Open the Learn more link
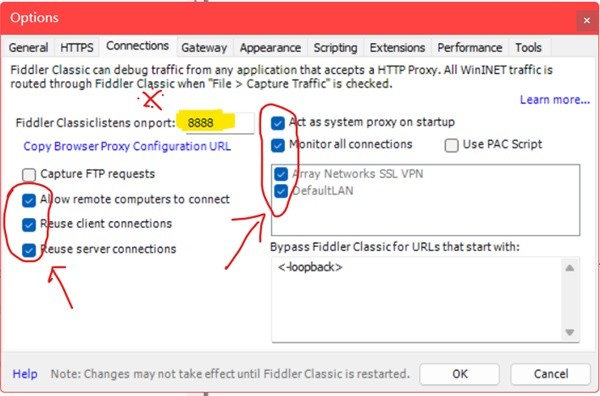 (554, 100)
